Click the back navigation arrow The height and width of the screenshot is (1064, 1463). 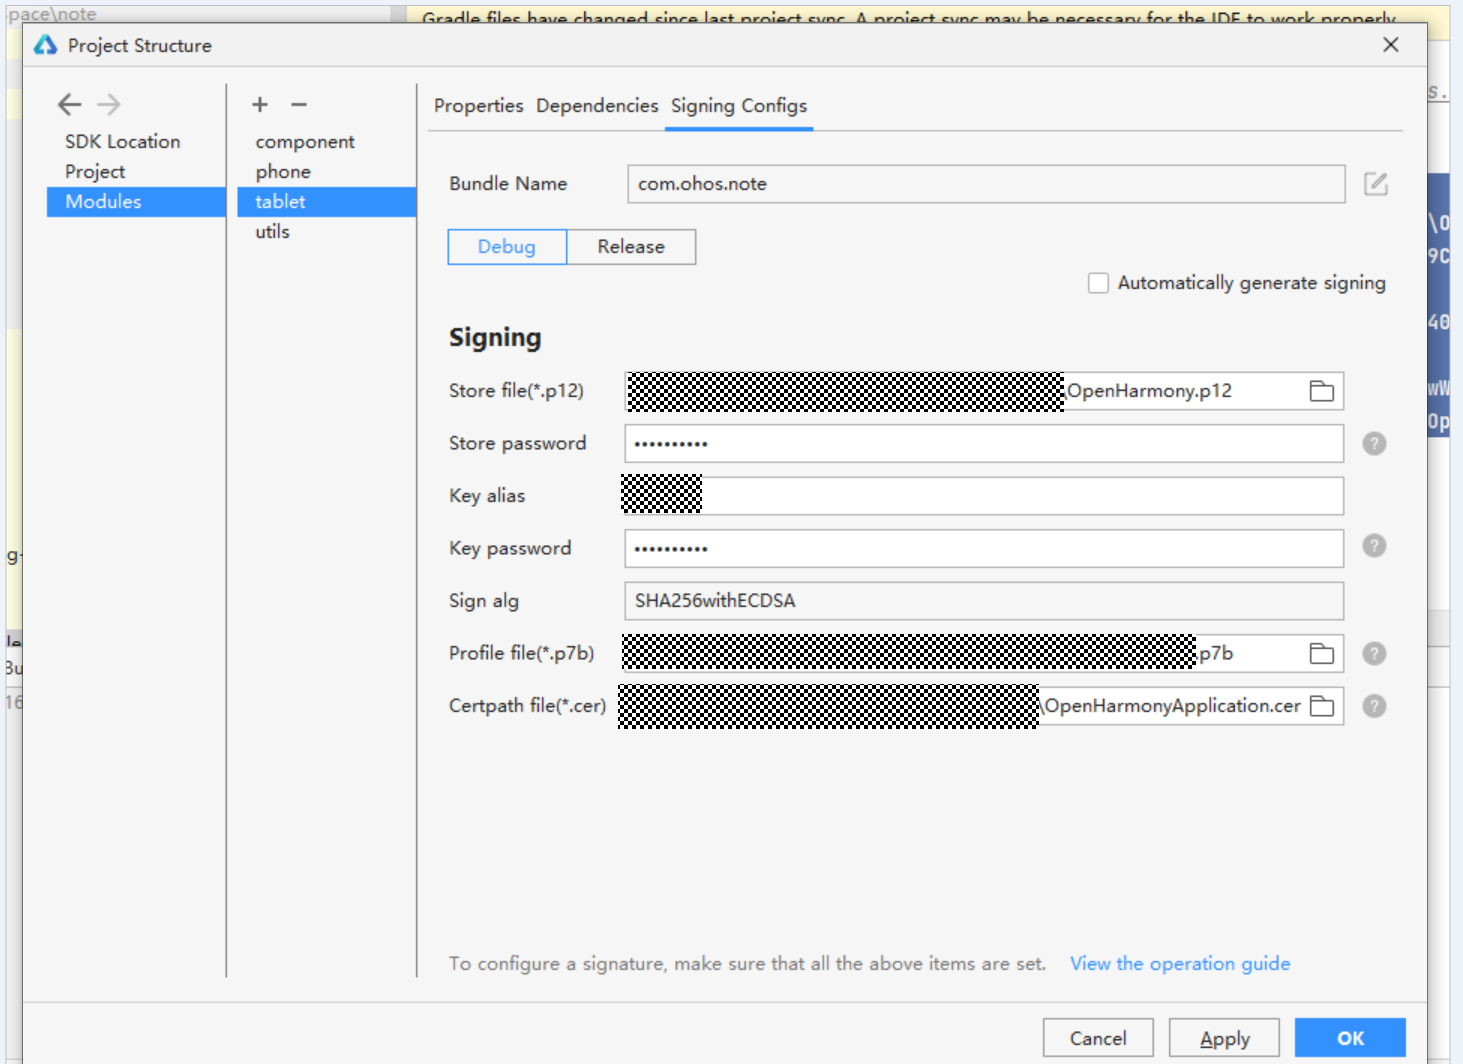pos(69,104)
